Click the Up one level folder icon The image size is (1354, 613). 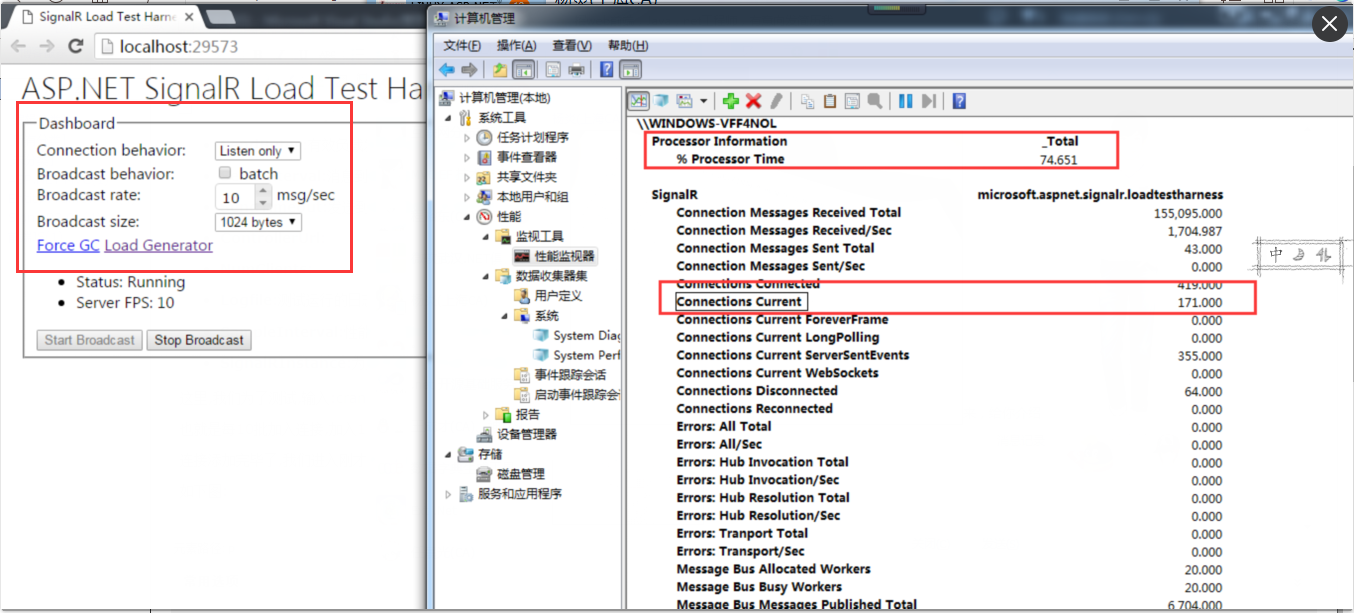pyautogui.click(x=500, y=70)
